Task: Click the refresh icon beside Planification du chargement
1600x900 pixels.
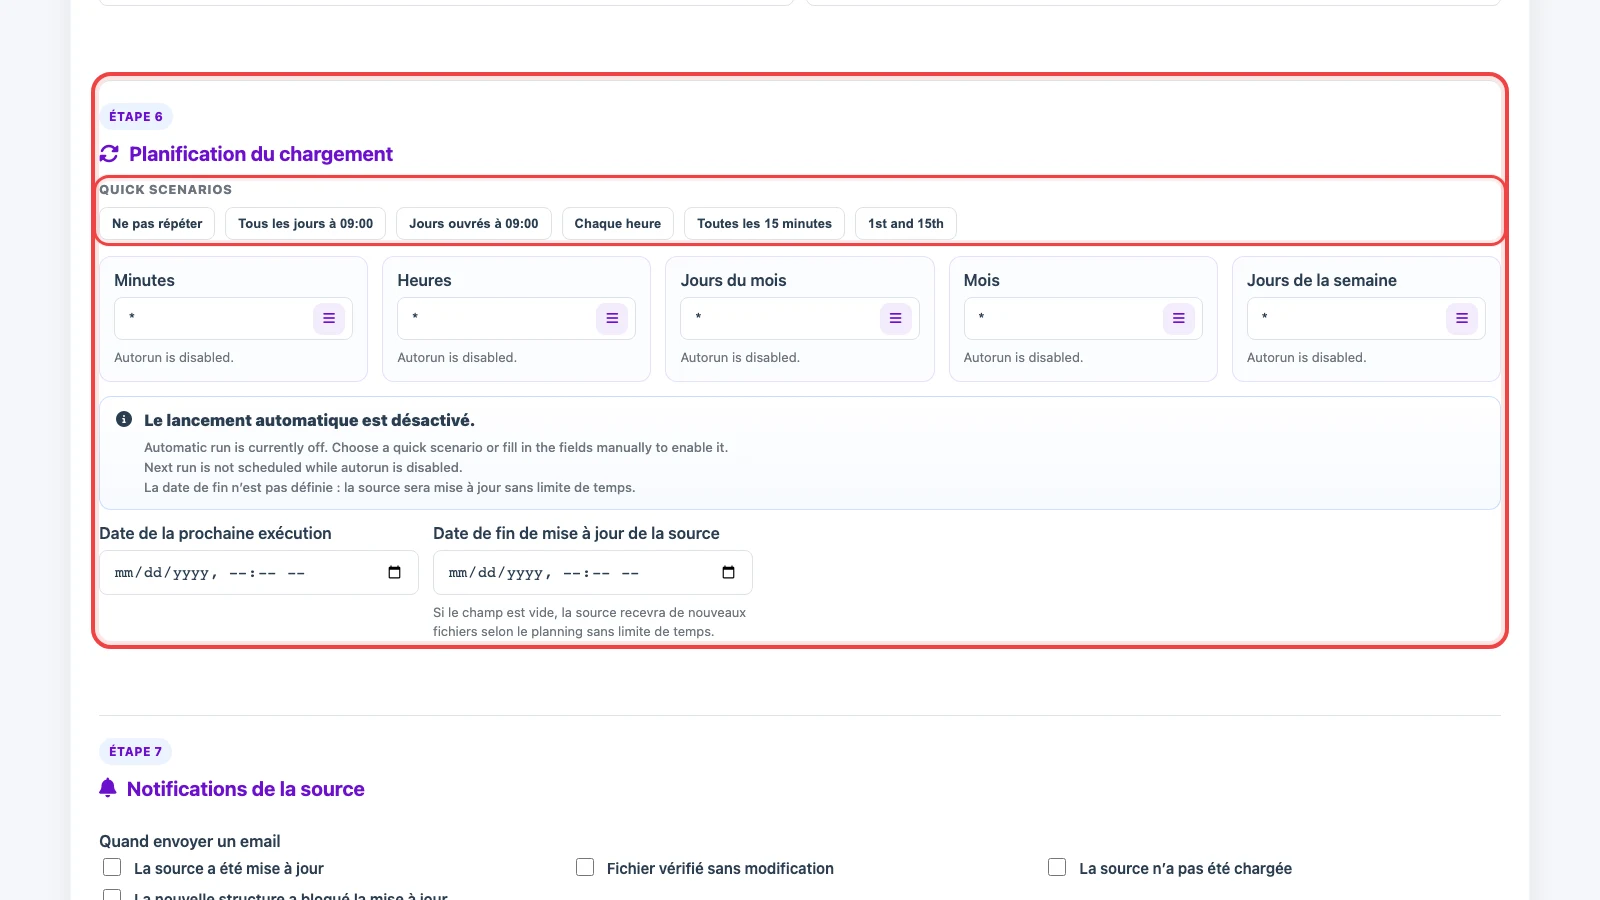Action: (x=109, y=154)
